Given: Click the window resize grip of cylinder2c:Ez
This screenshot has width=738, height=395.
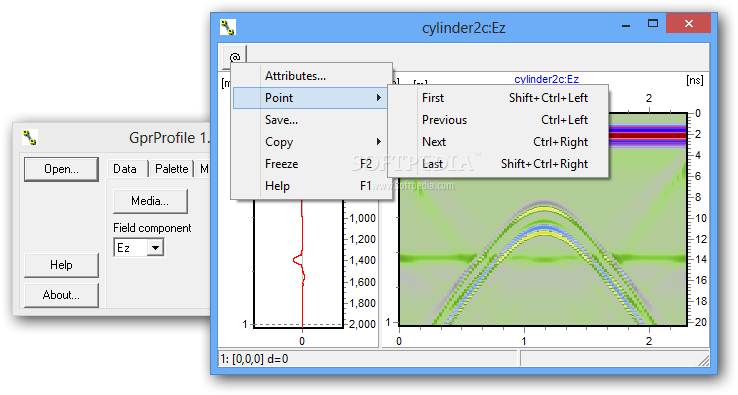Looking at the screenshot, I should pos(704,361).
